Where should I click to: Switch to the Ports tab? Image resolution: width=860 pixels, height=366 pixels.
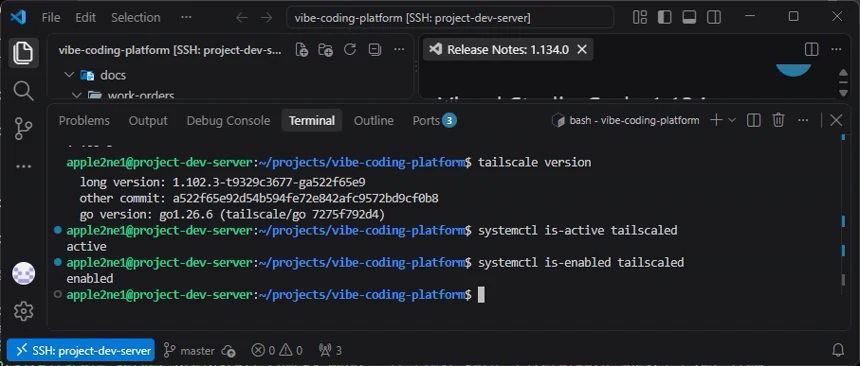434,121
